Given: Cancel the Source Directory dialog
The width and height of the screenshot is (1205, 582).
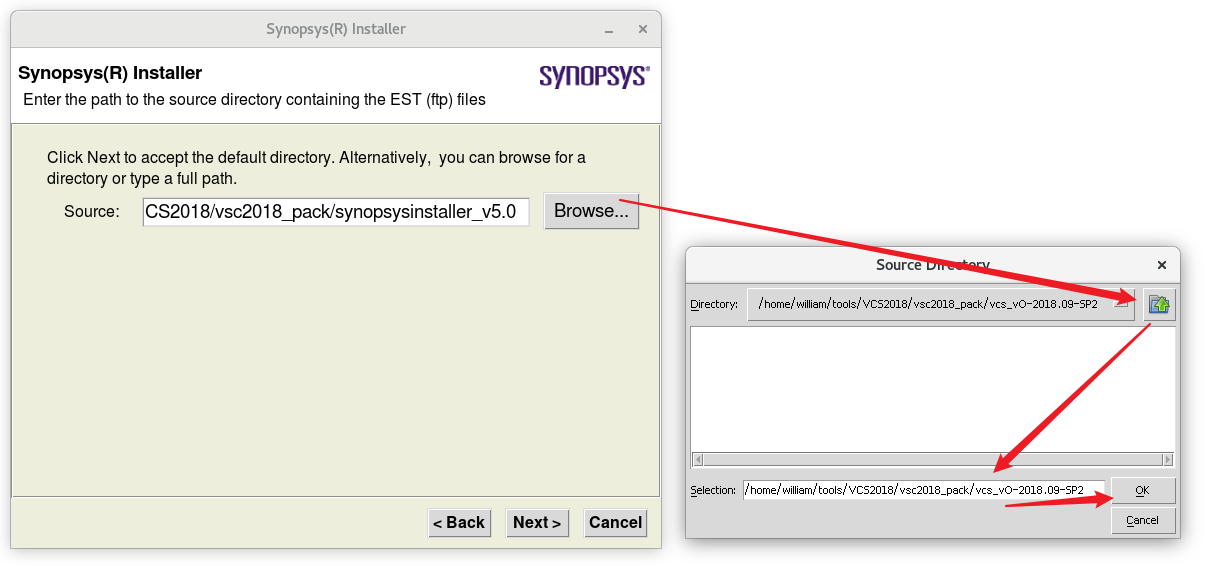Looking at the screenshot, I should (x=1143, y=520).
